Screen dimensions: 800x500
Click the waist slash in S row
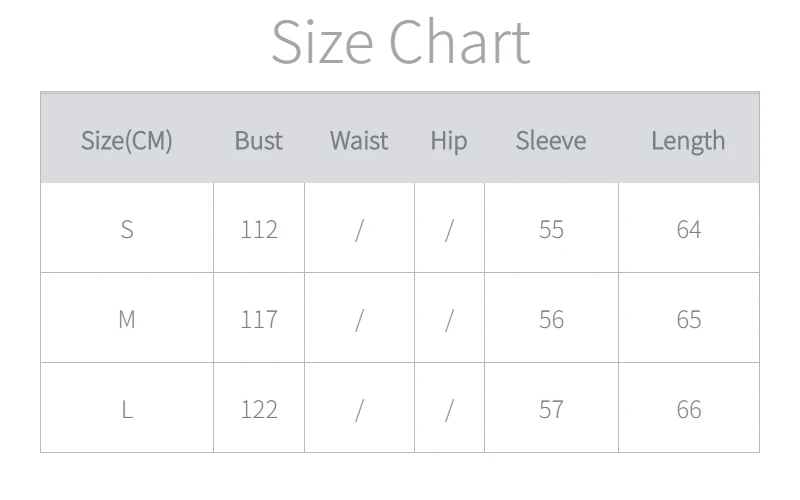tap(360, 230)
